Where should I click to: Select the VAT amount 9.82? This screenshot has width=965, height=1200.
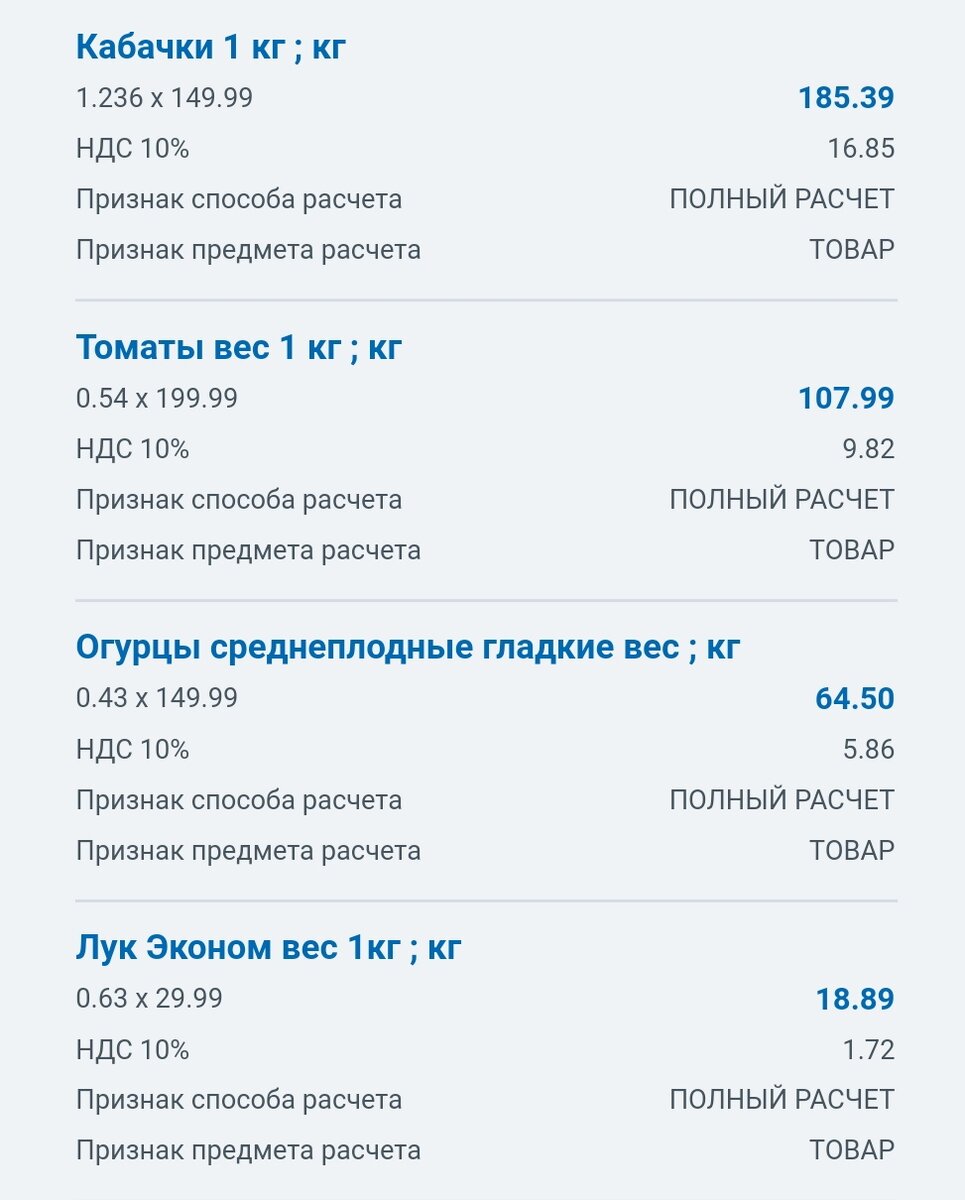[868, 449]
